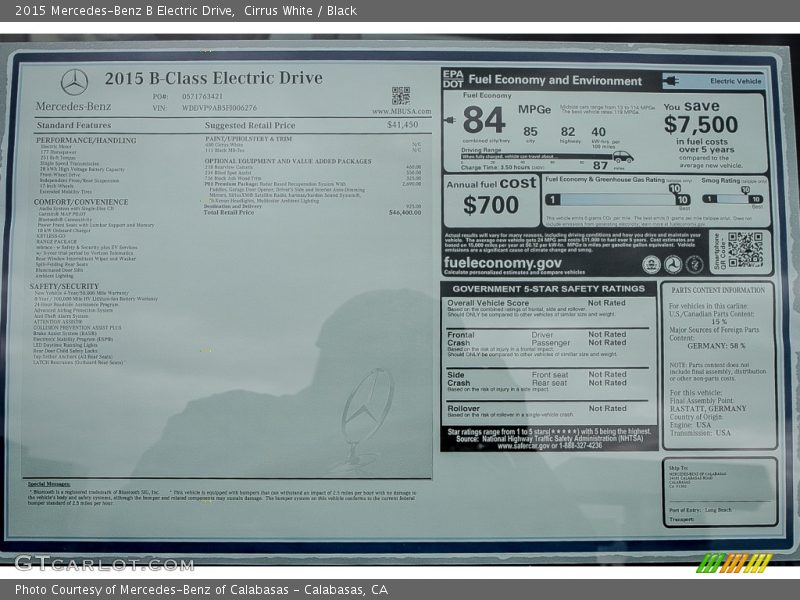The width and height of the screenshot is (800, 600).
Task: Open the fueleconomy.gov link
Action: click(503, 263)
